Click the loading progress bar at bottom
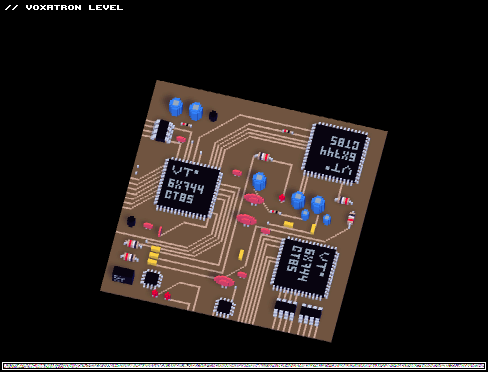 tap(244, 366)
